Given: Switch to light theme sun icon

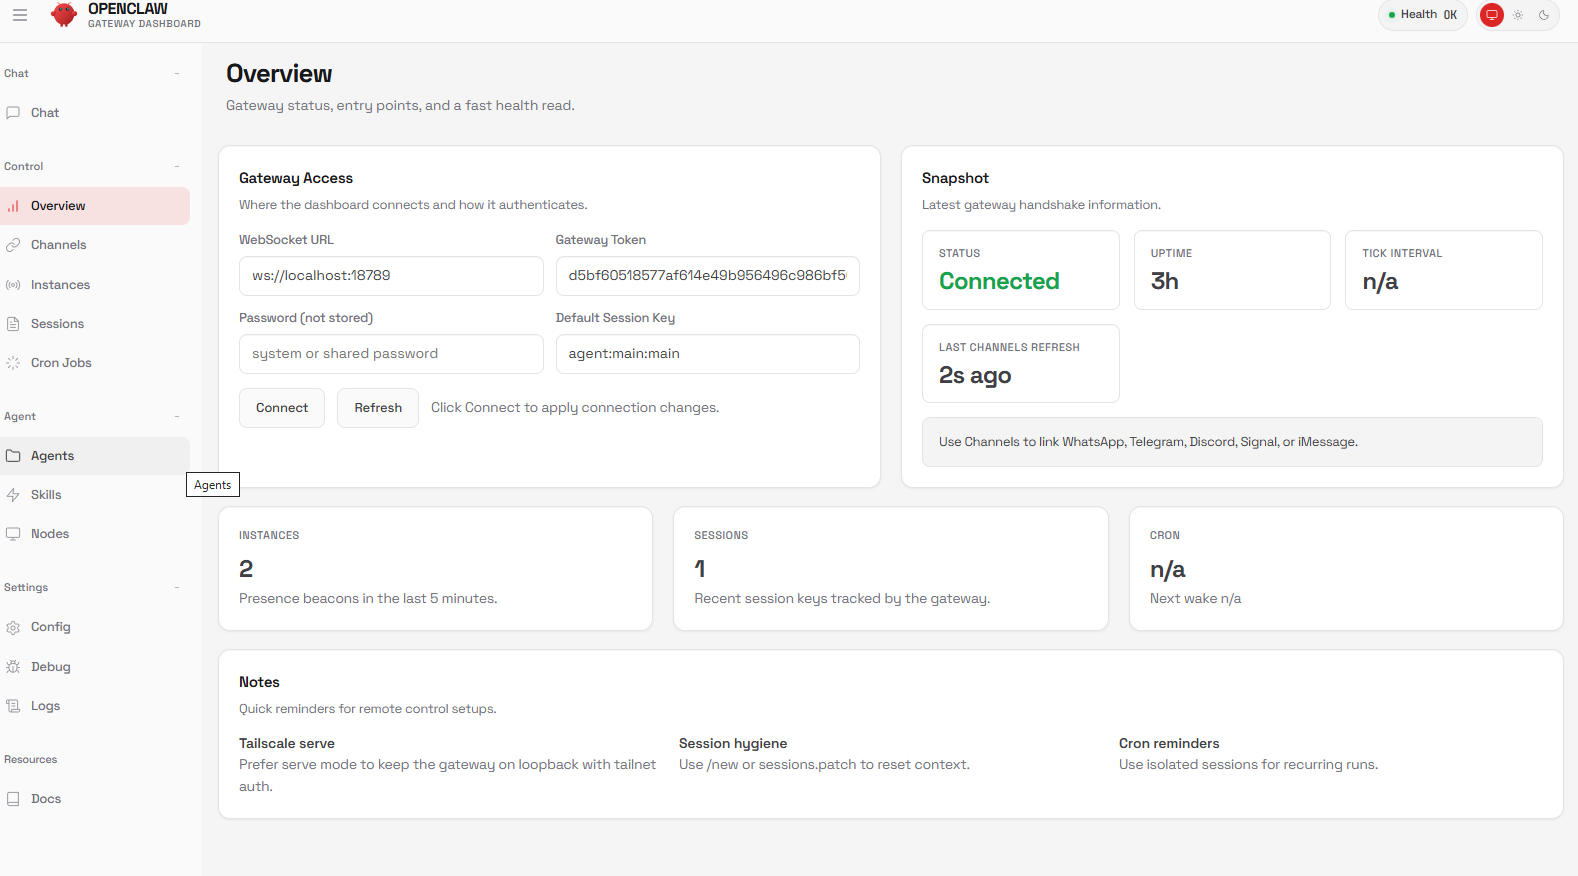Looking at the screenshot, I should click(x=1518, y=15).
